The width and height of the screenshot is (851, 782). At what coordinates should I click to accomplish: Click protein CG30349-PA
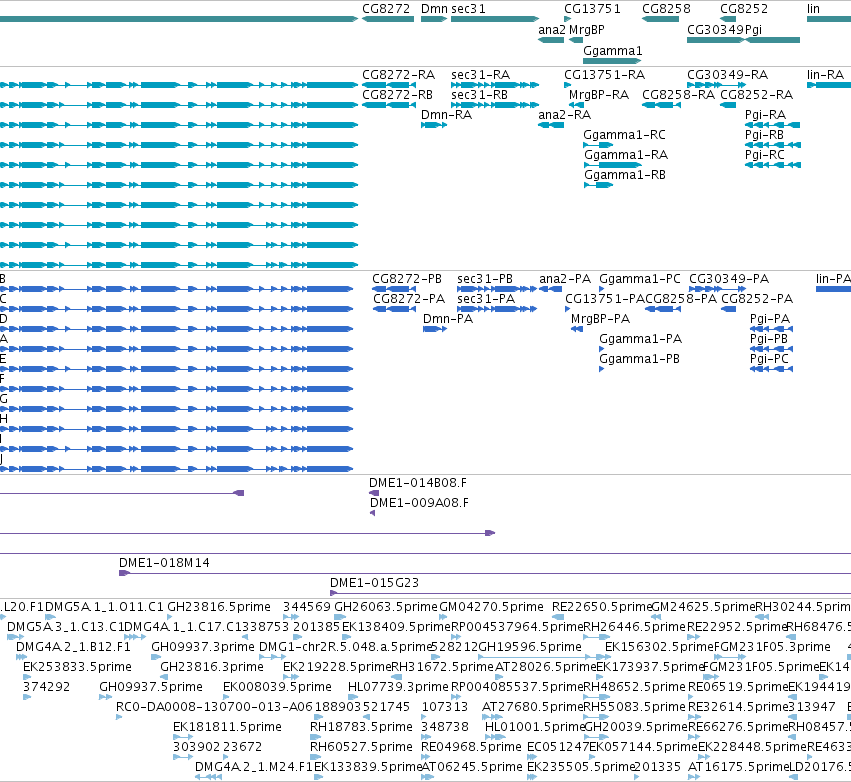coord(729,278)
